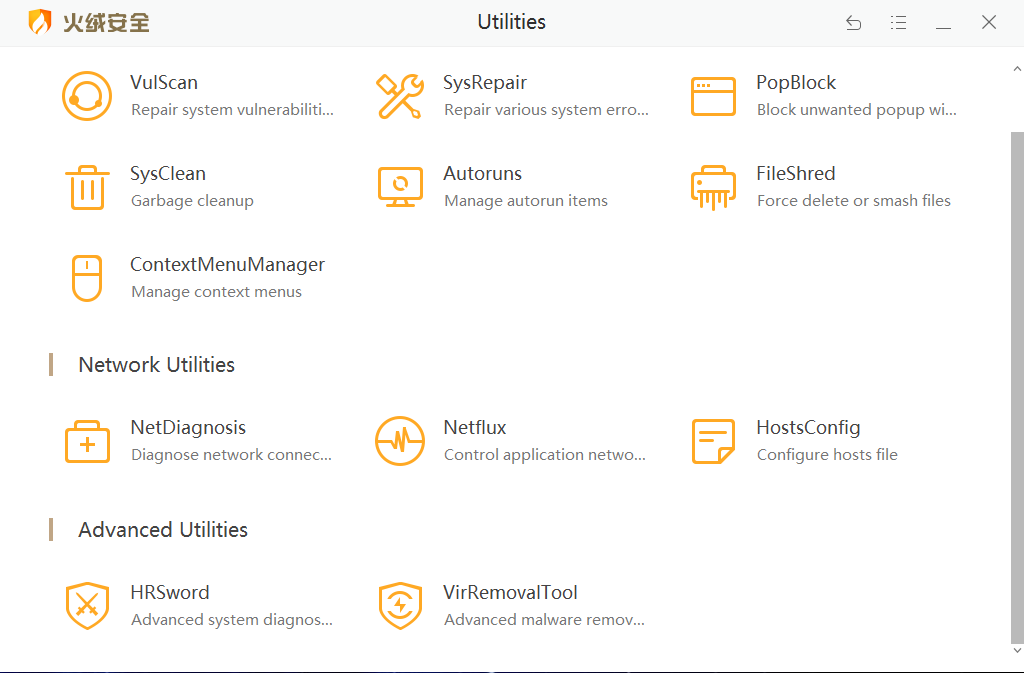Click 'Configure hosts file' description
Viewport: 1024px width, 673px height.
click(827, 455)
